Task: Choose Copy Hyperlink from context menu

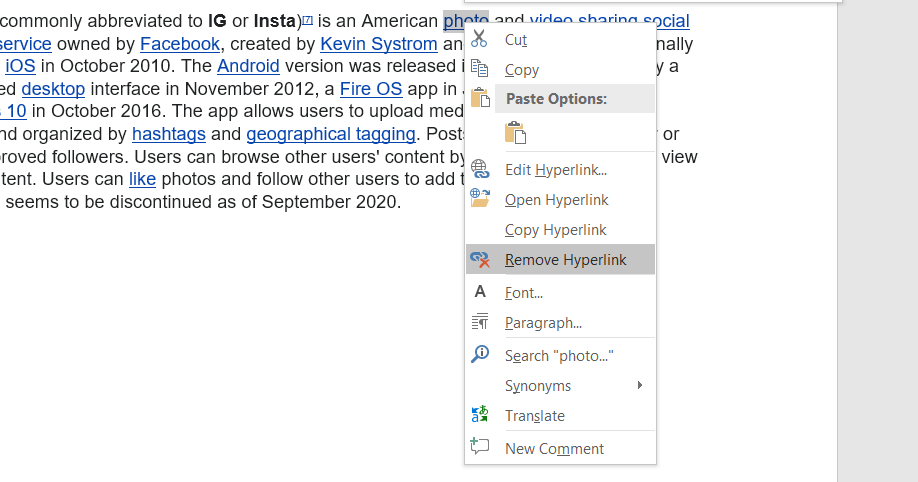Action: tap(555, 230)
